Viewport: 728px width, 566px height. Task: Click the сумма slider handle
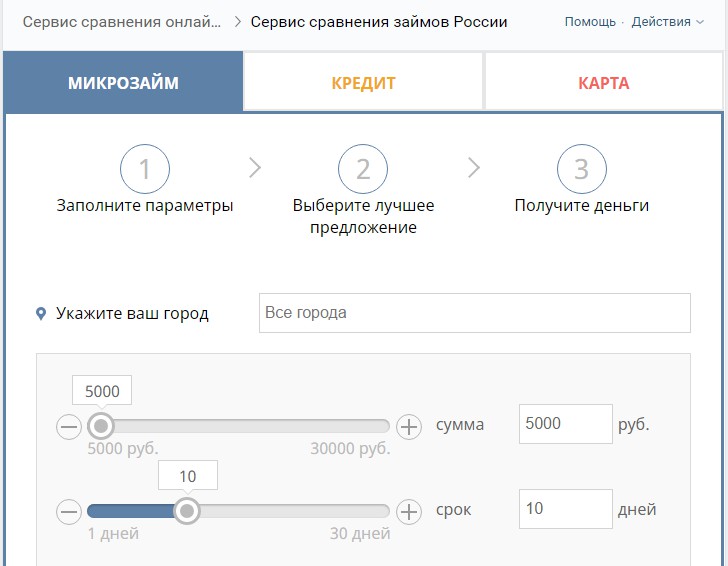(x=100, y=427)
